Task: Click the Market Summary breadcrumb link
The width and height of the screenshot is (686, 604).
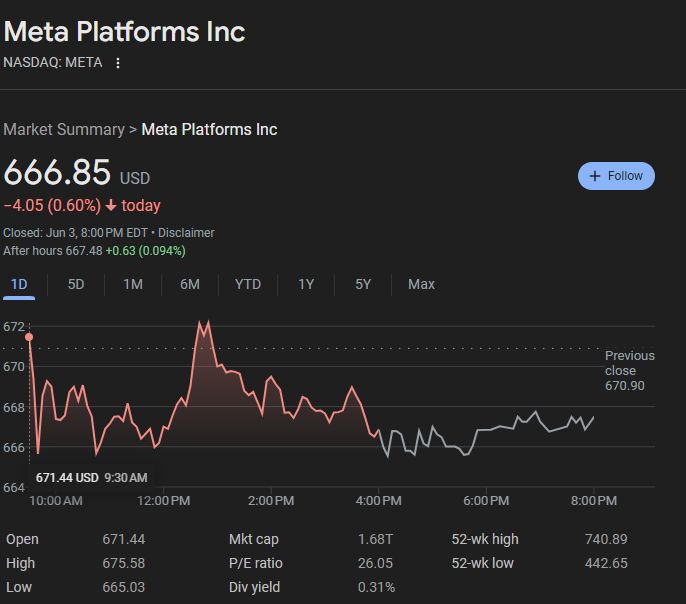Action: point(63,129)
